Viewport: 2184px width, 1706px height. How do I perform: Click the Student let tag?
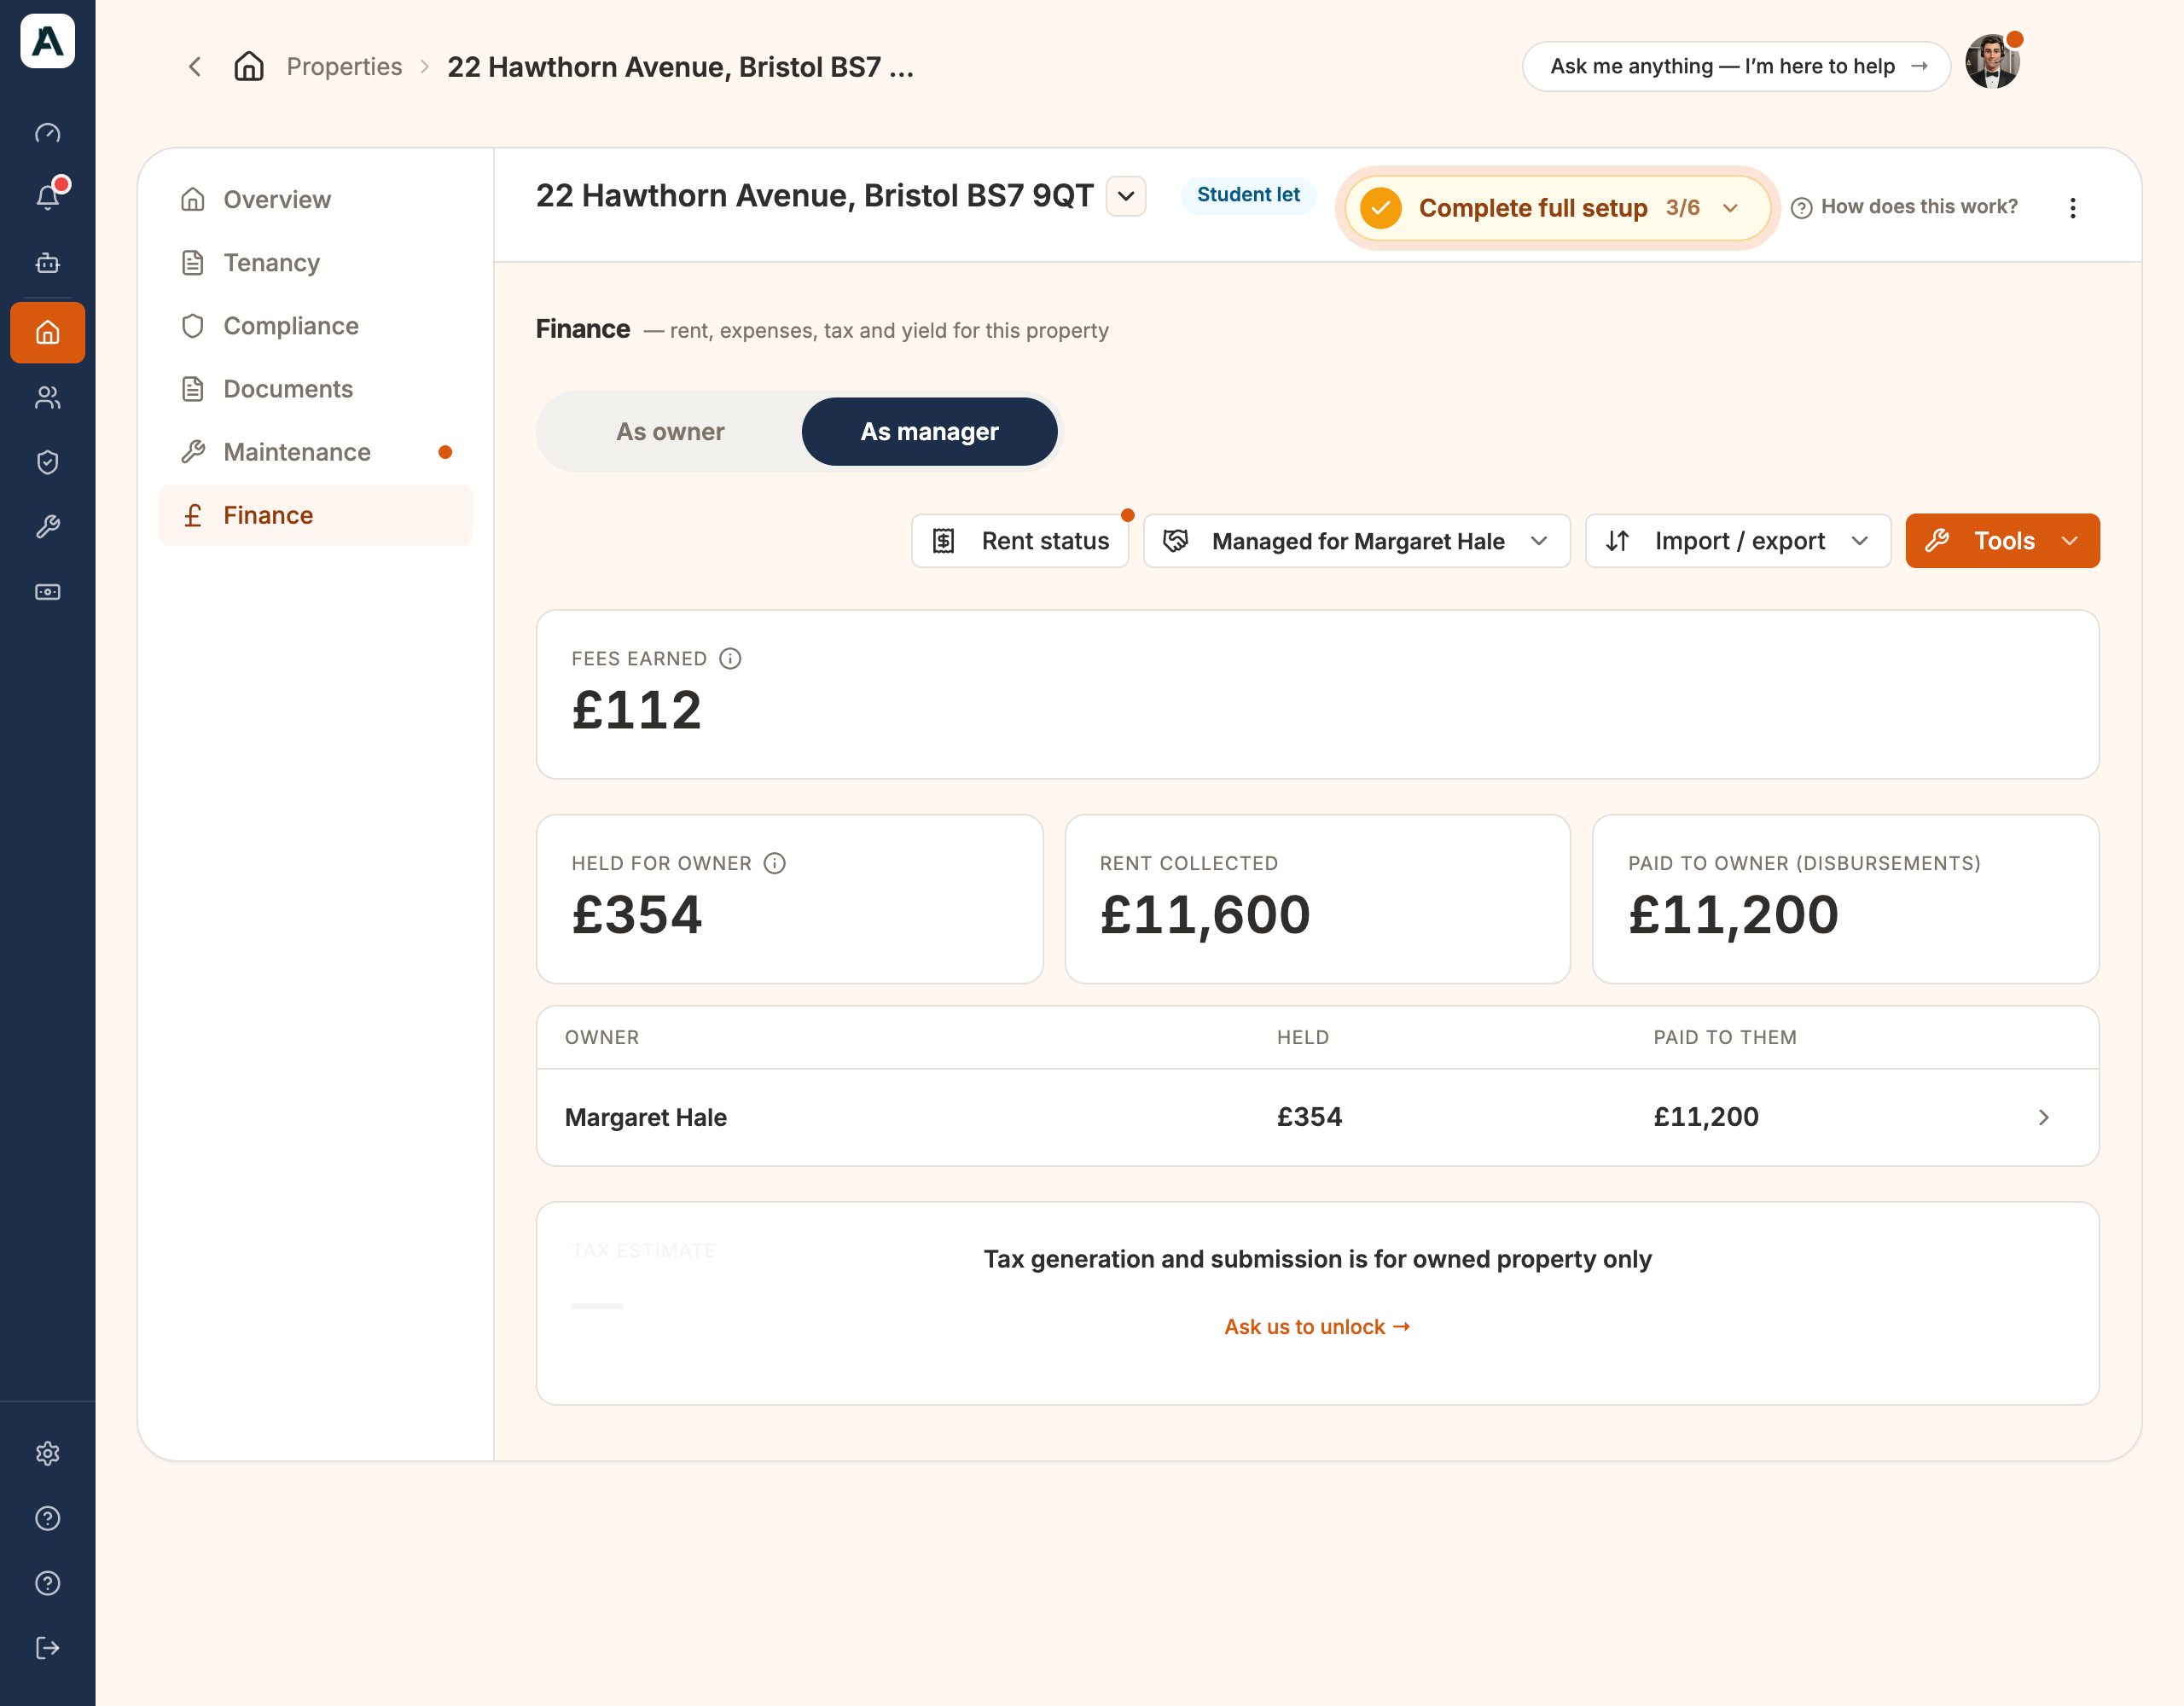point(1248,195)
